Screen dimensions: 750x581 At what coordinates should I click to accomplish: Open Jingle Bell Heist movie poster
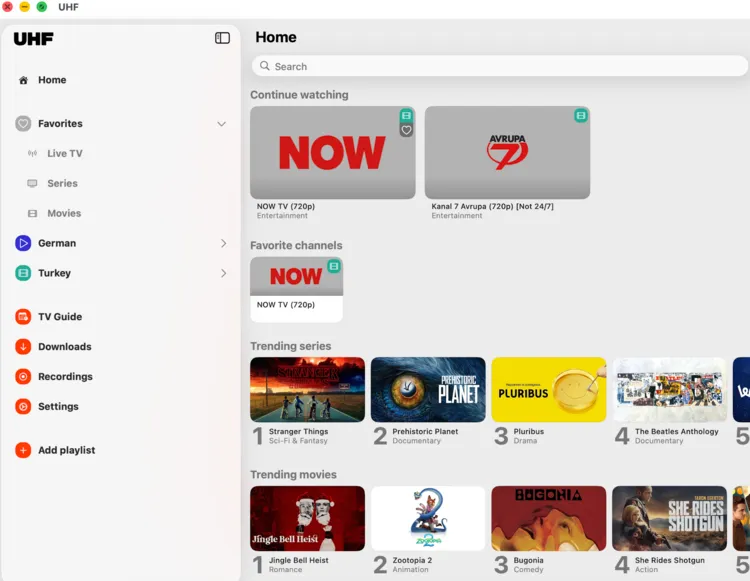click(x=308, y=518)
